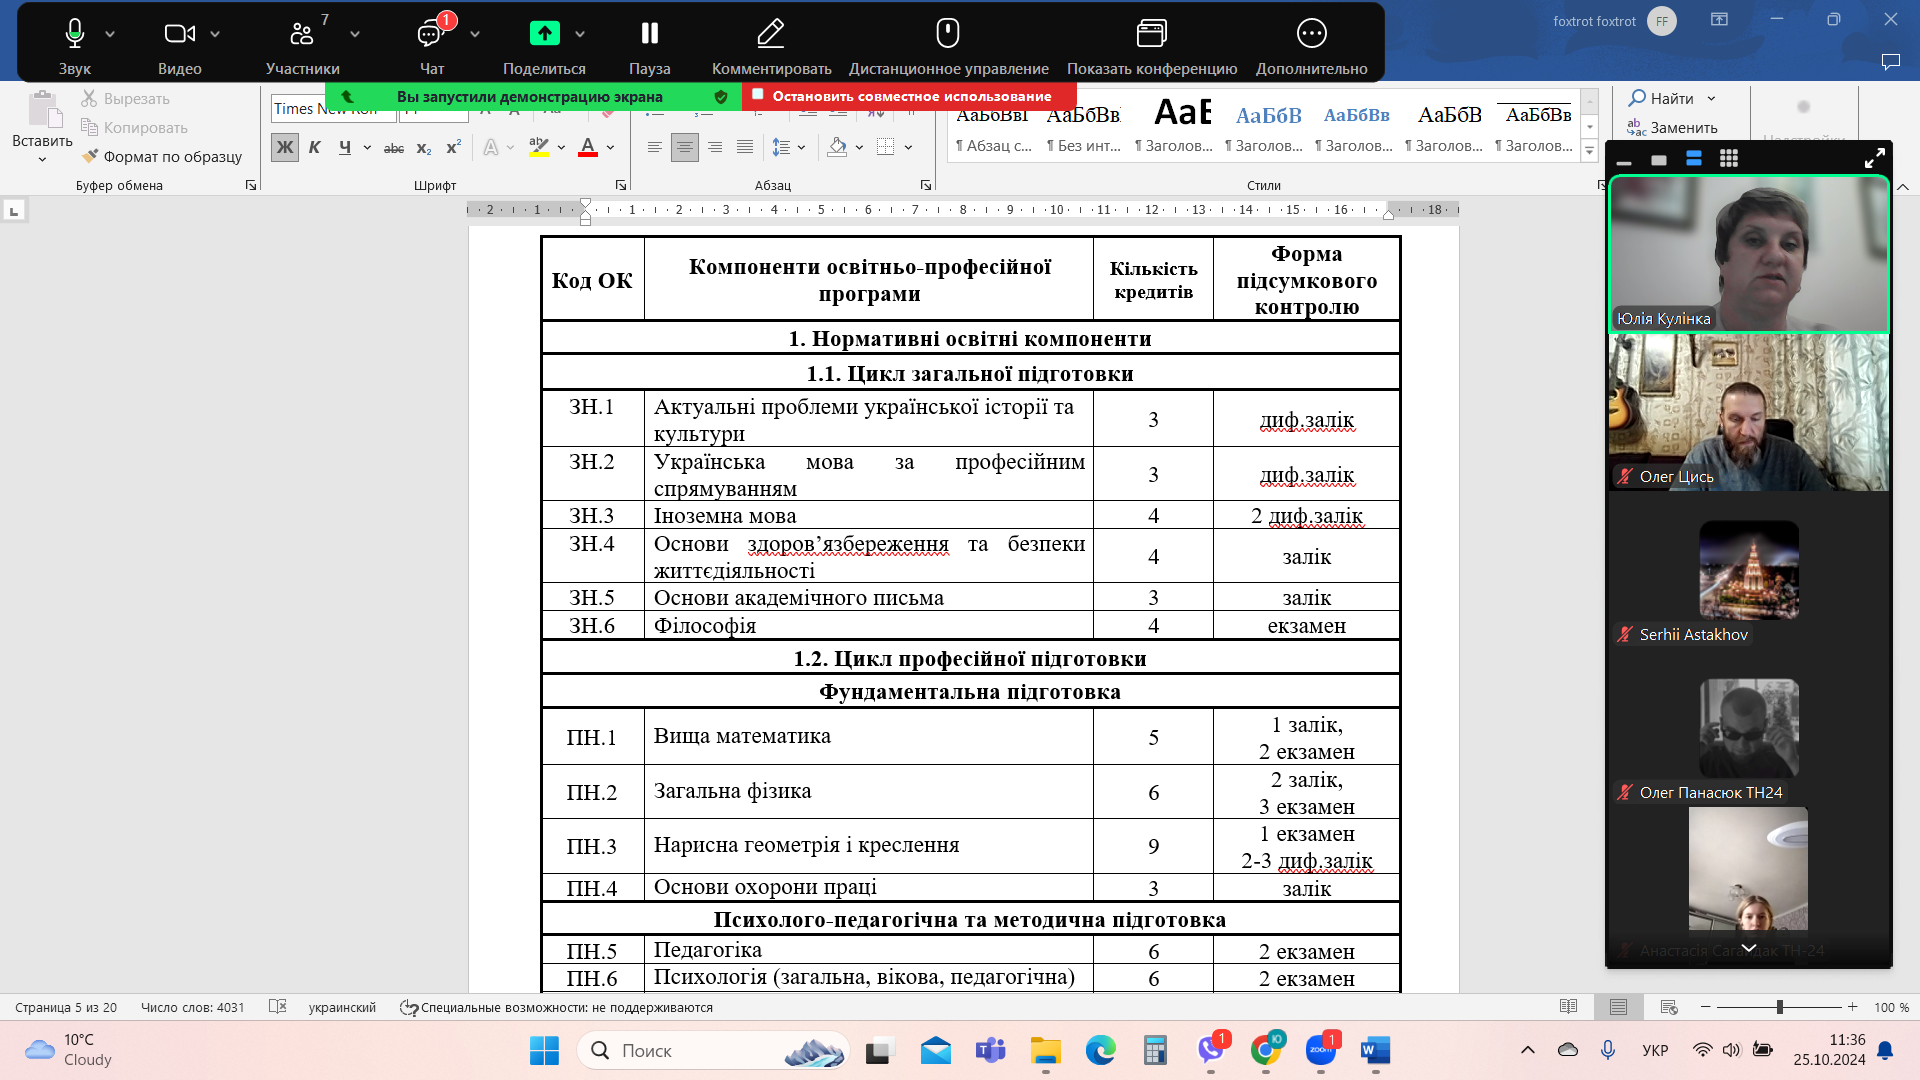Open audio options arrow next to Звук

(110, 34)
